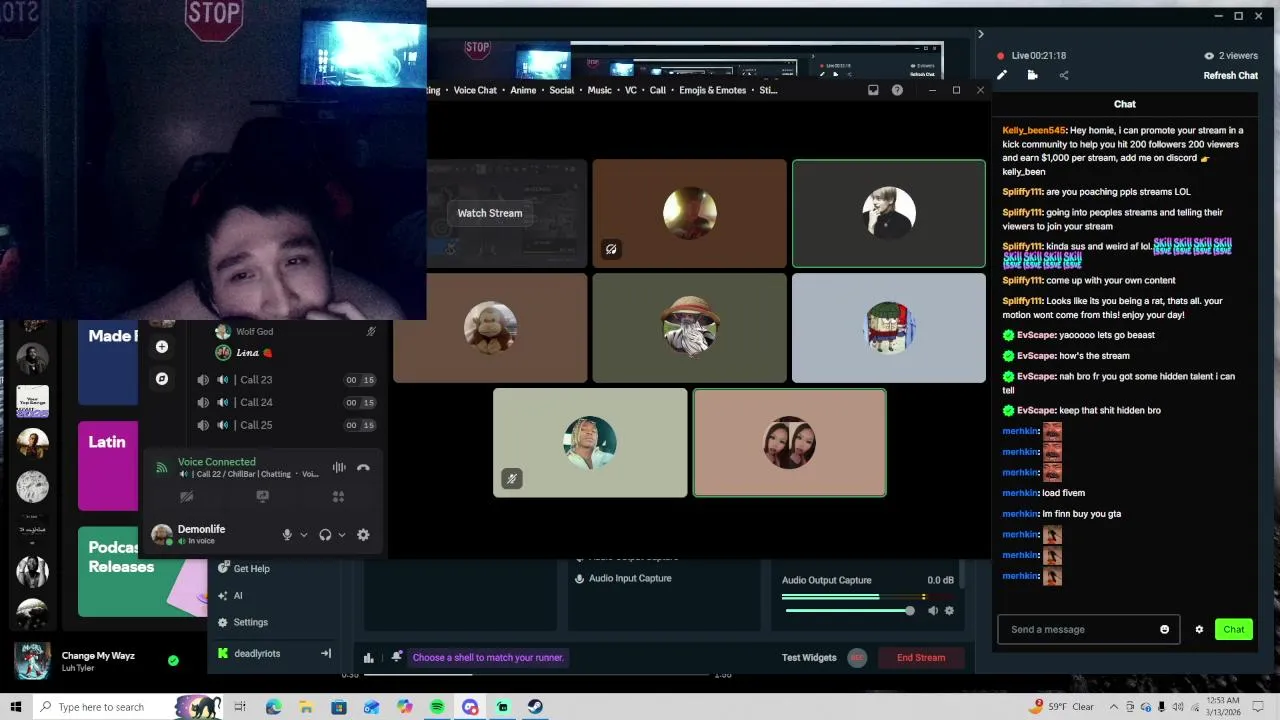Select the Emojis & Emotes tag

[x=713, y=90]
